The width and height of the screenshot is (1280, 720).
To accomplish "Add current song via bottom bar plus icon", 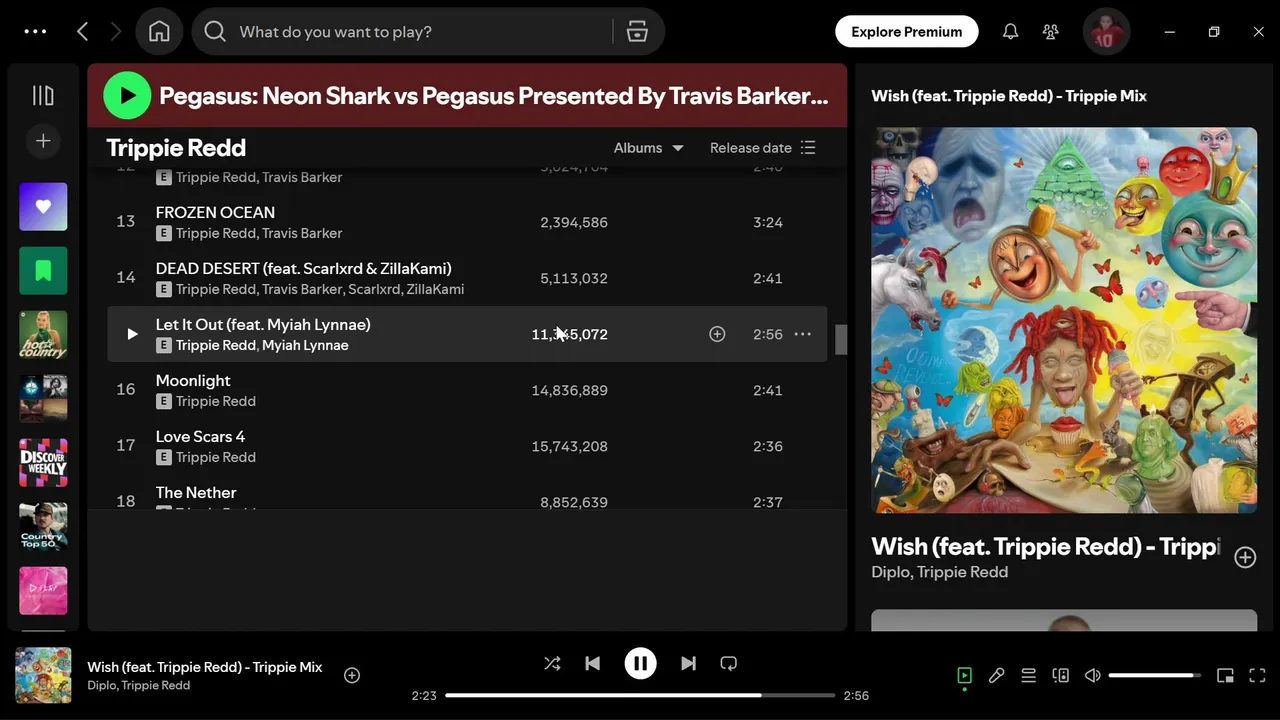I will pyautogui.click(x=352, y=675).
